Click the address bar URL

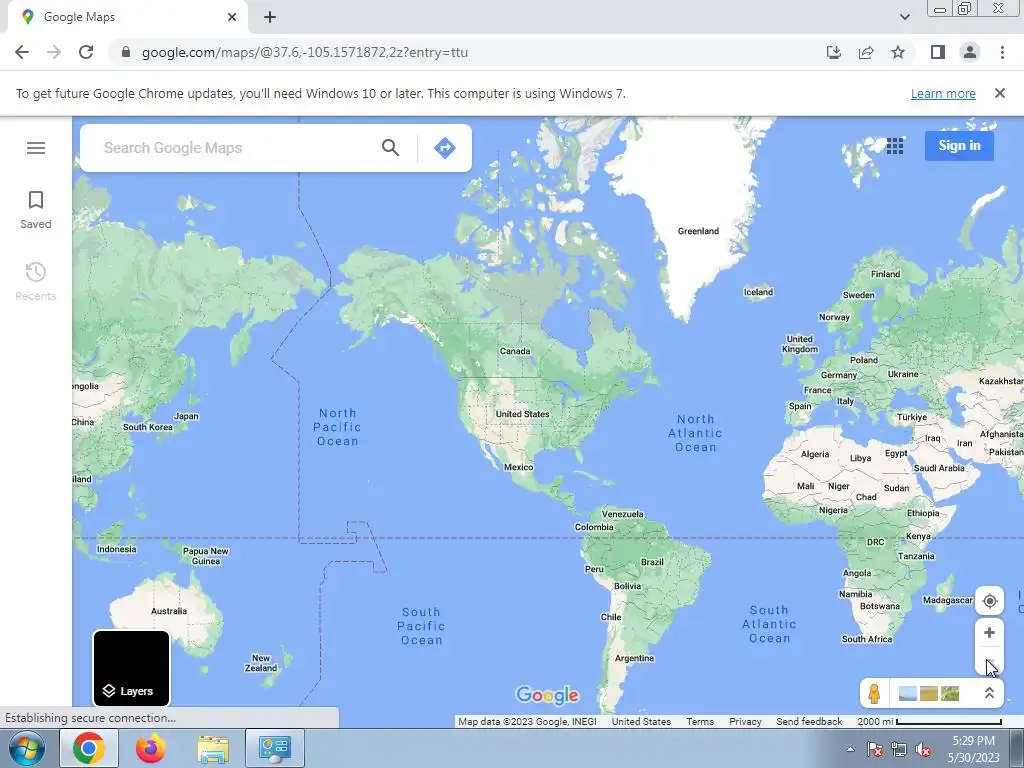[304, 52]
